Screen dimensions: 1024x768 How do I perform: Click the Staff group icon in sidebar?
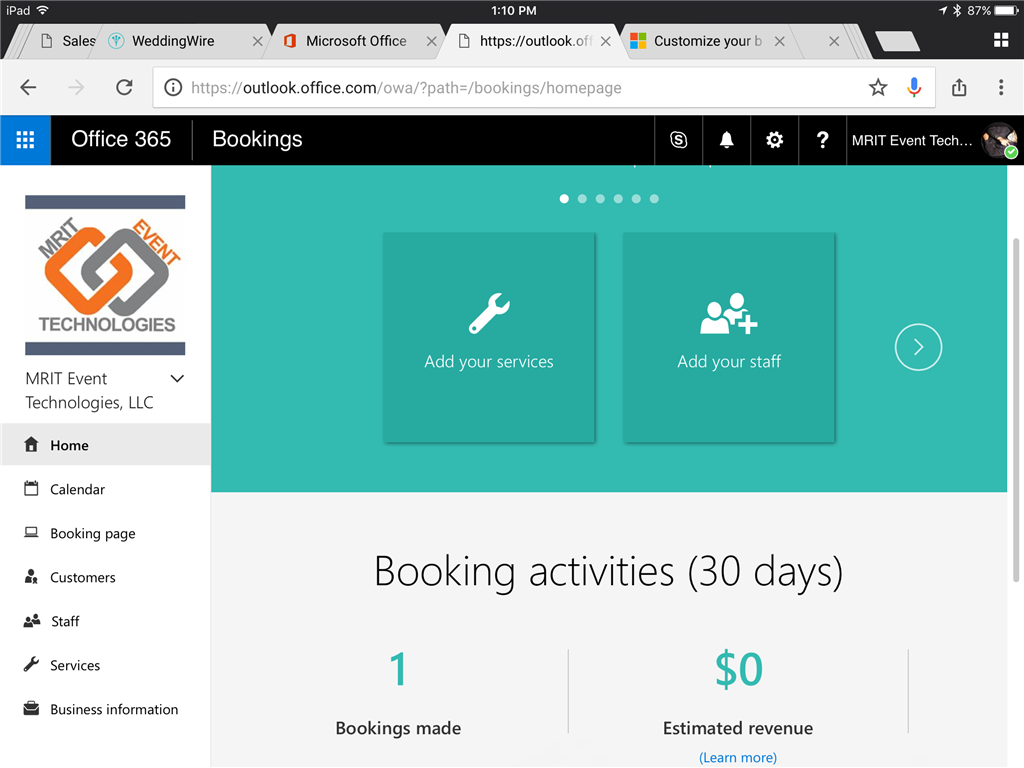[x=31, y=621]
